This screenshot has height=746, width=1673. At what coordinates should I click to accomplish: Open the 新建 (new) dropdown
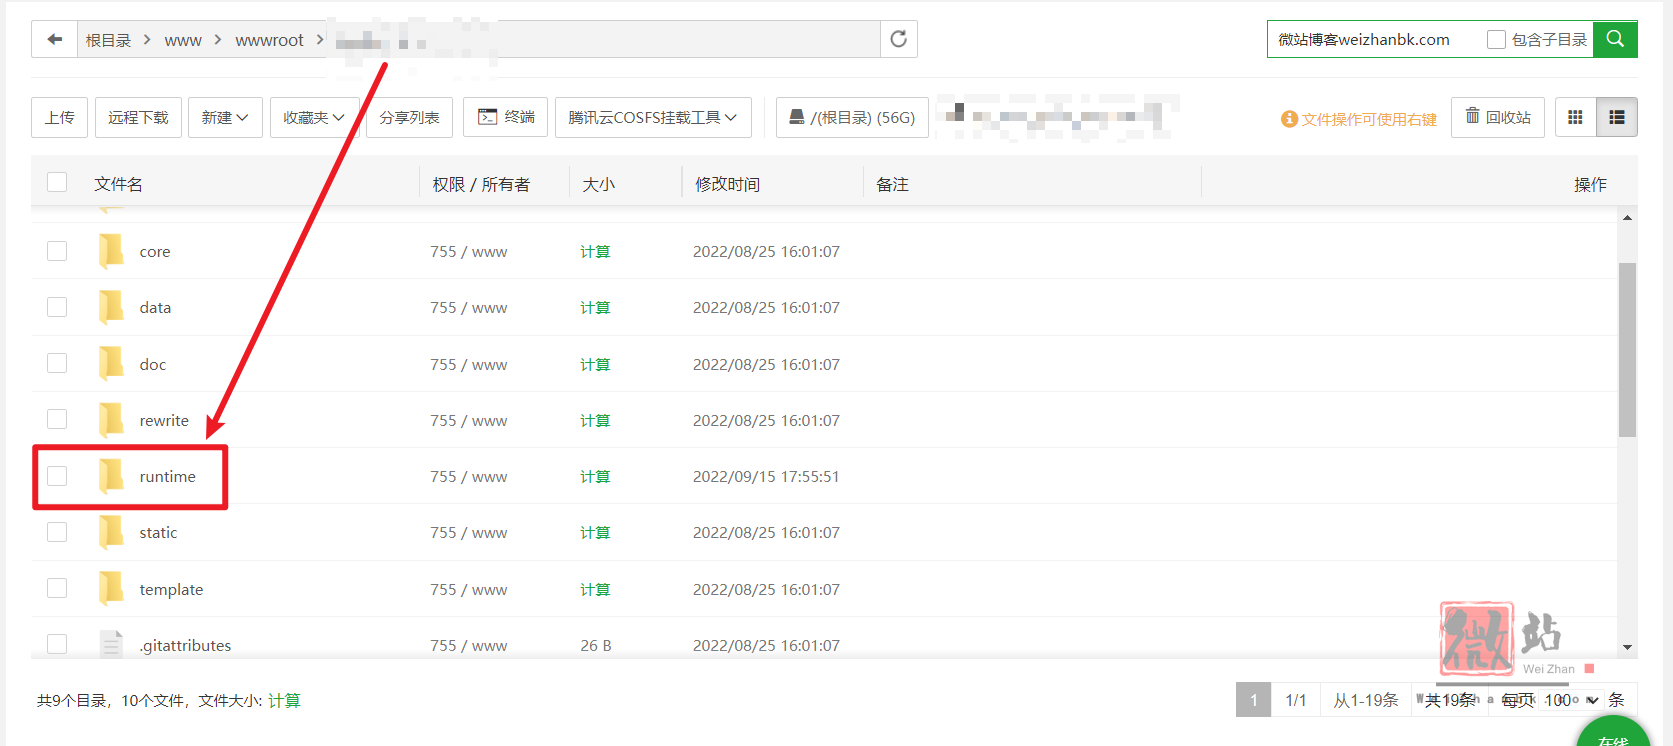pos(225,117)
